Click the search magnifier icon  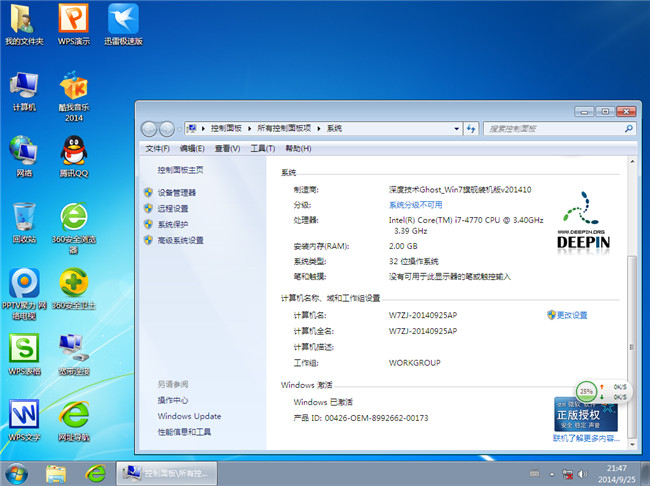[x=628, y=129]
